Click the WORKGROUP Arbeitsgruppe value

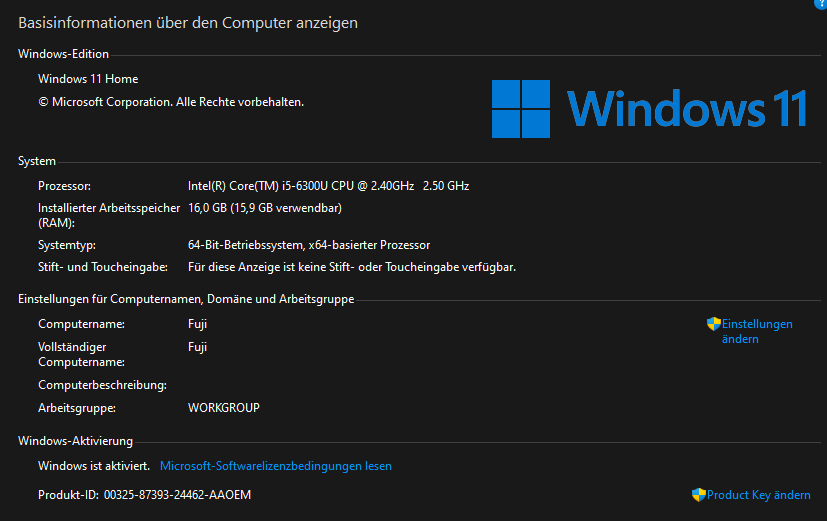tap(224, 408)
